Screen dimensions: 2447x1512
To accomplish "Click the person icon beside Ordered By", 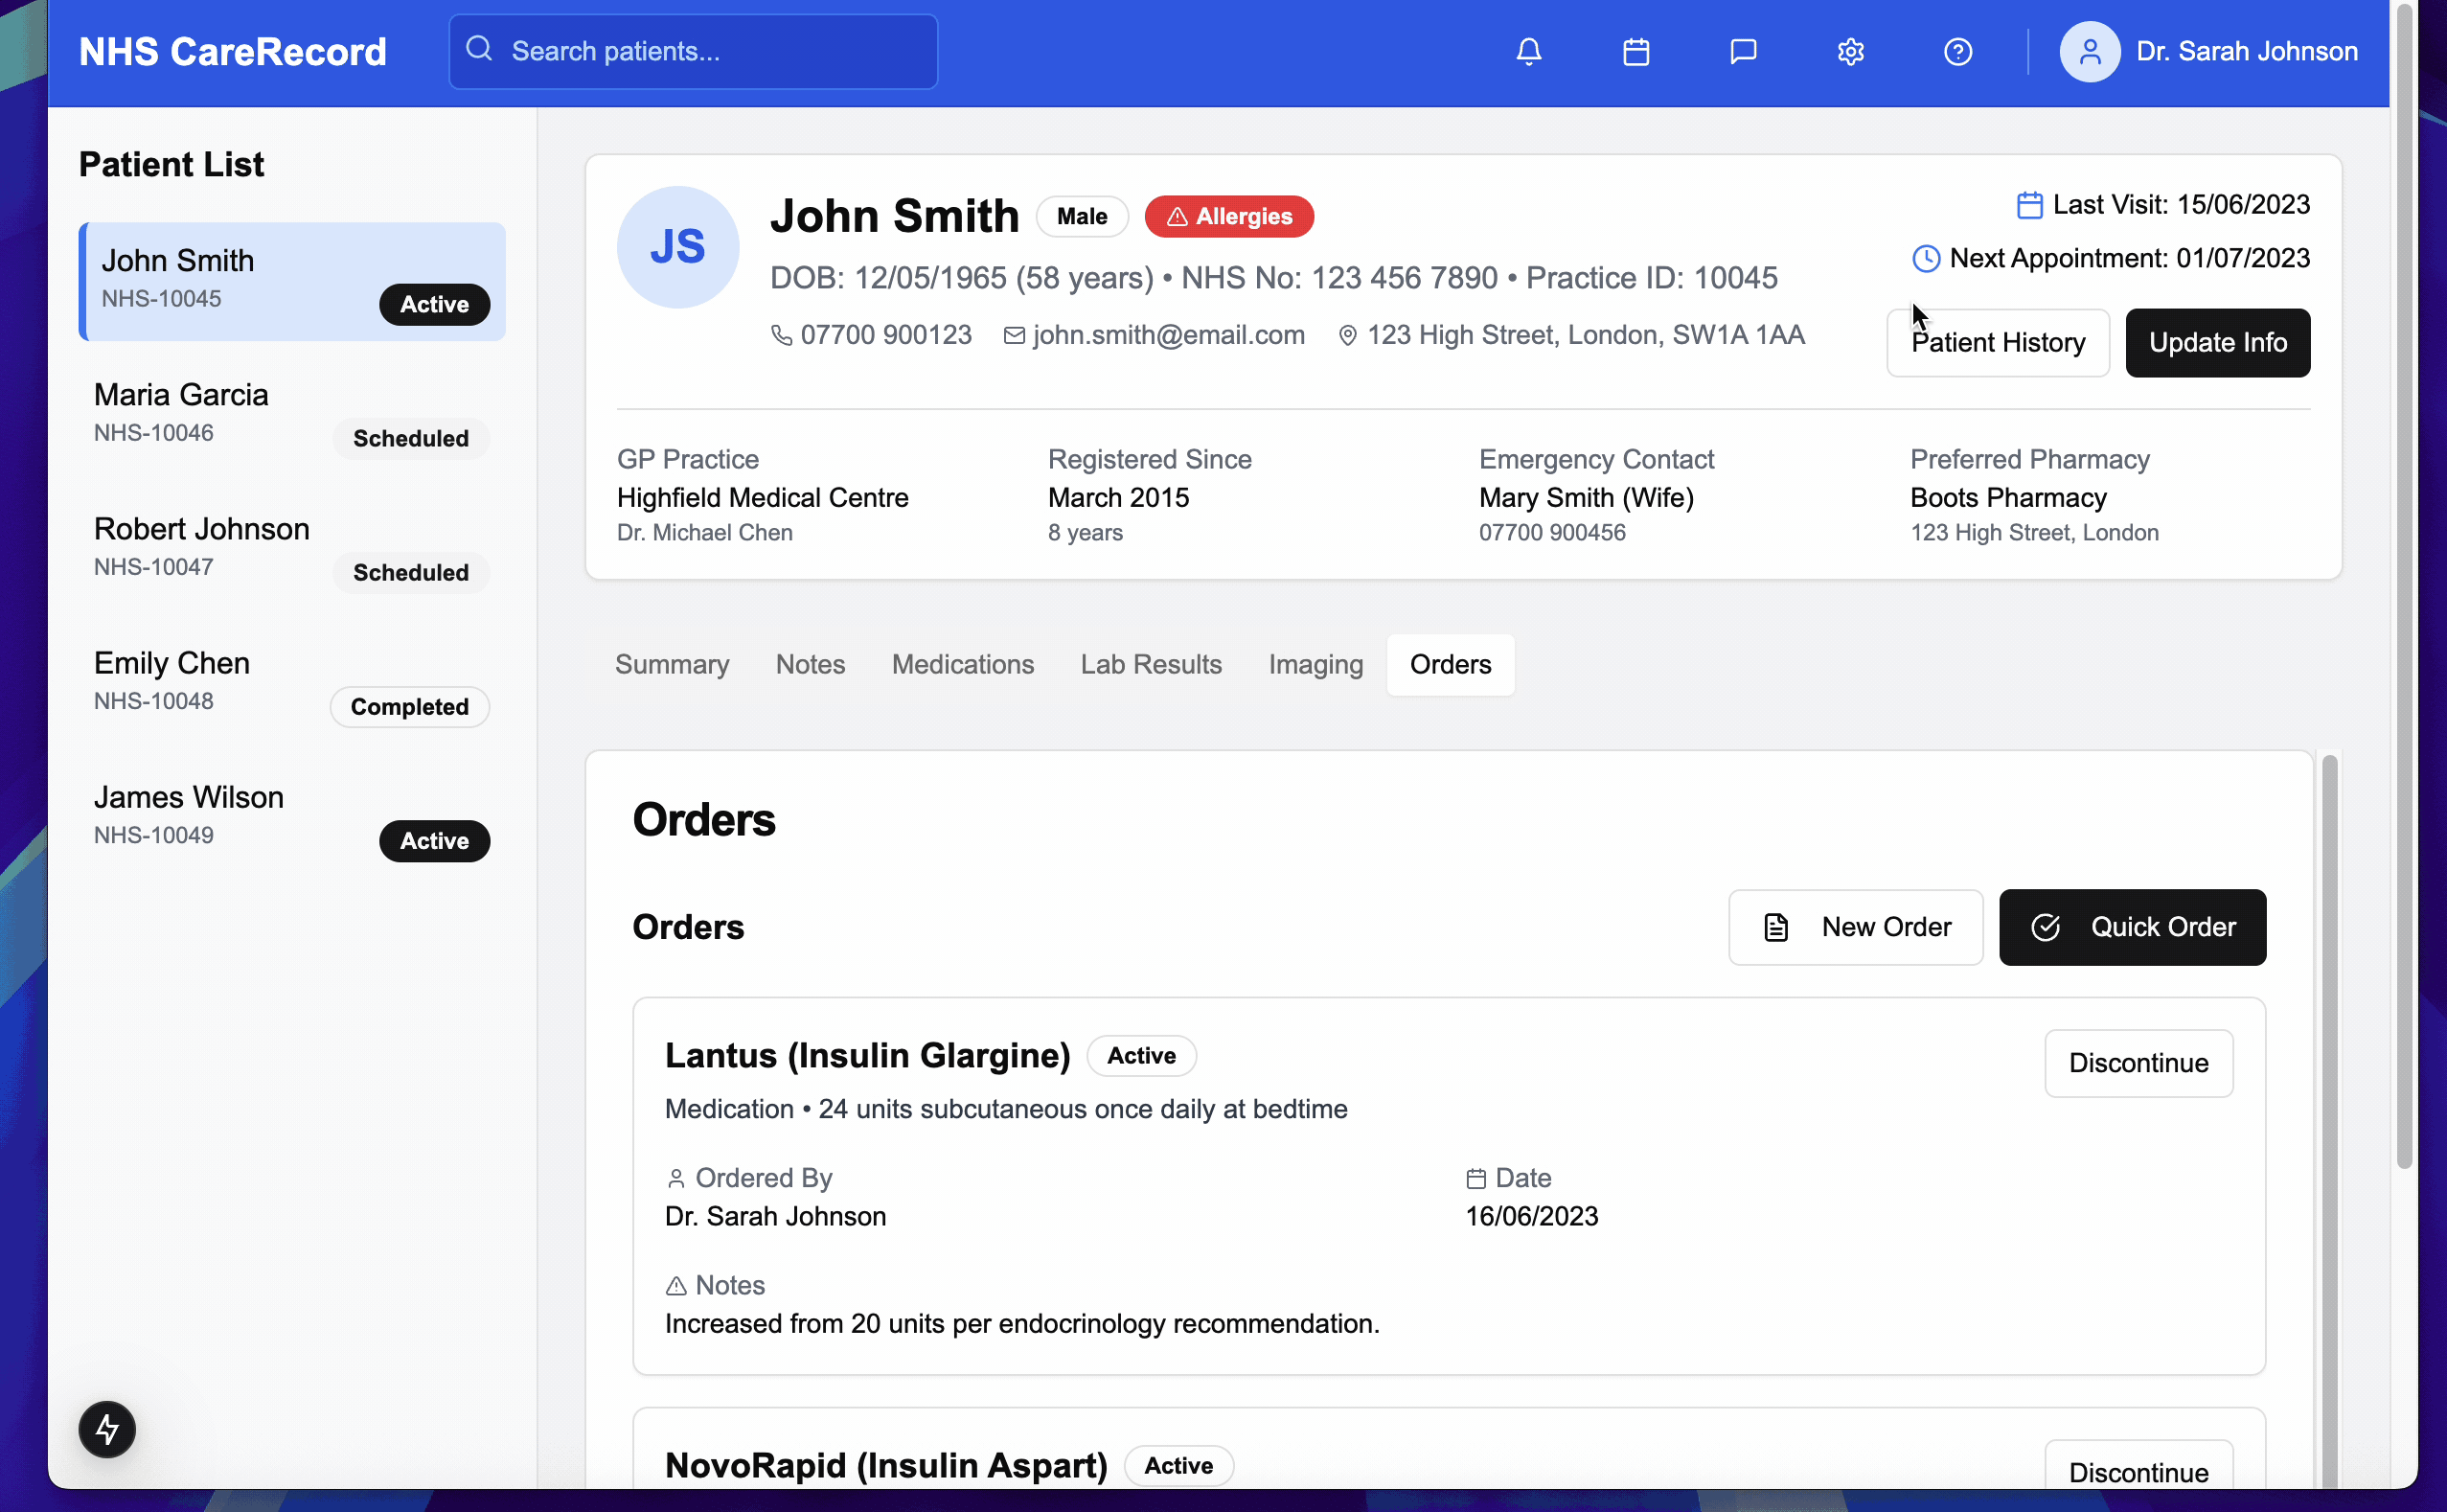I will pyautogui.click(x=676, y=1179).
